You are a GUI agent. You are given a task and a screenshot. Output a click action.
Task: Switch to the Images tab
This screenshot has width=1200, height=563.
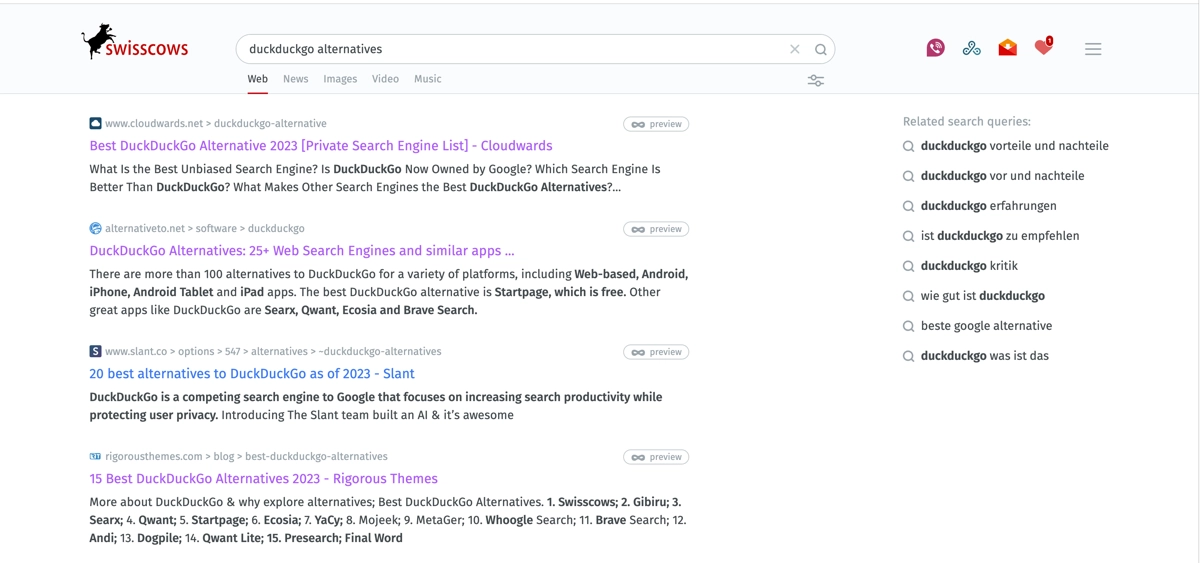click(340, 79)
